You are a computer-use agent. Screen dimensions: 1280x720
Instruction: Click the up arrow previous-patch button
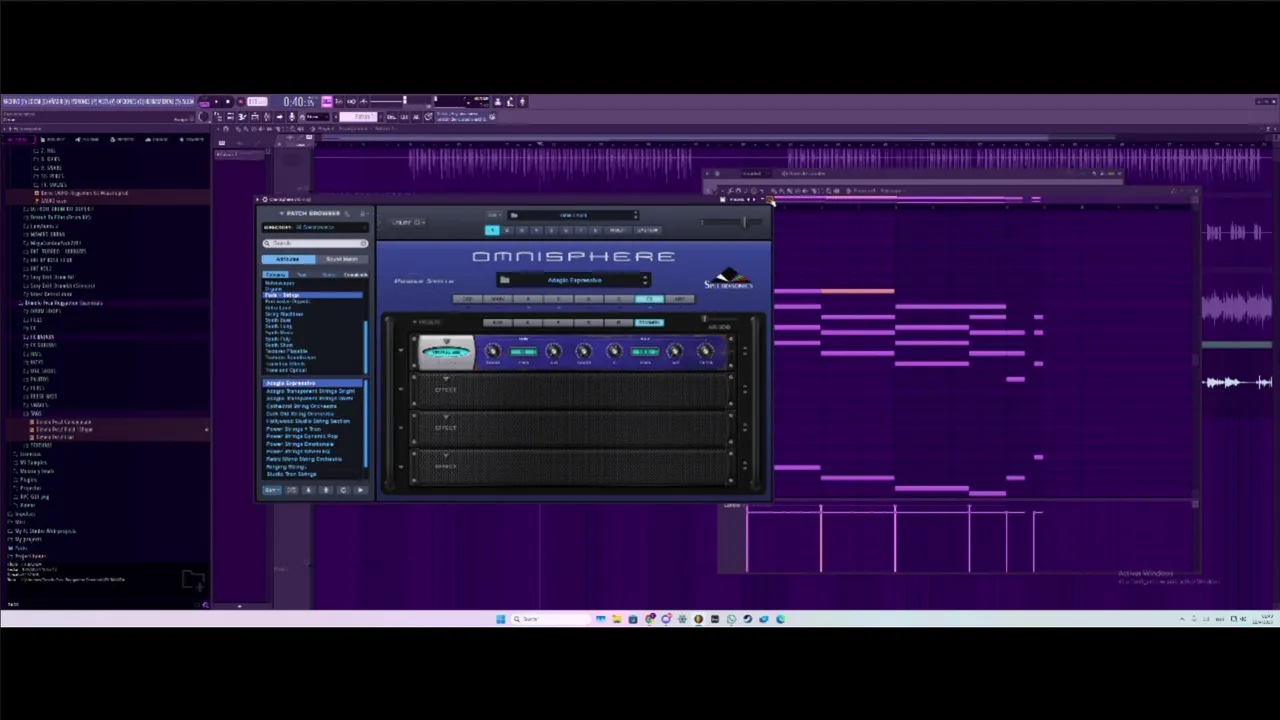pos(326,490)
